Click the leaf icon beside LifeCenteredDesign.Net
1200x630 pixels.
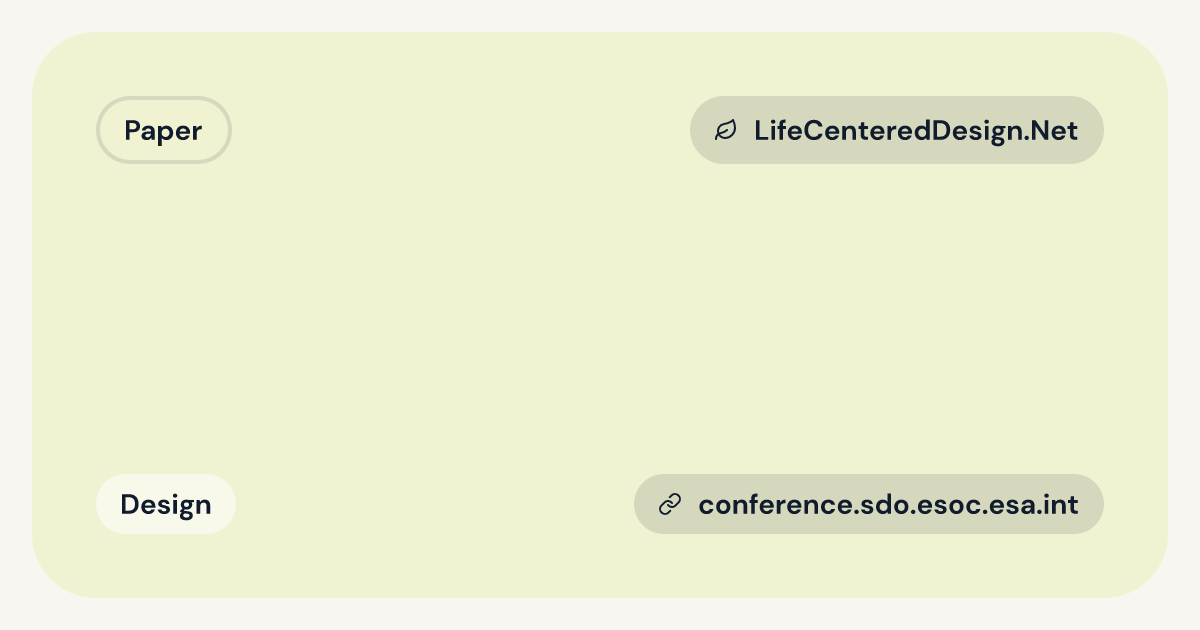(x=725, y=130)
